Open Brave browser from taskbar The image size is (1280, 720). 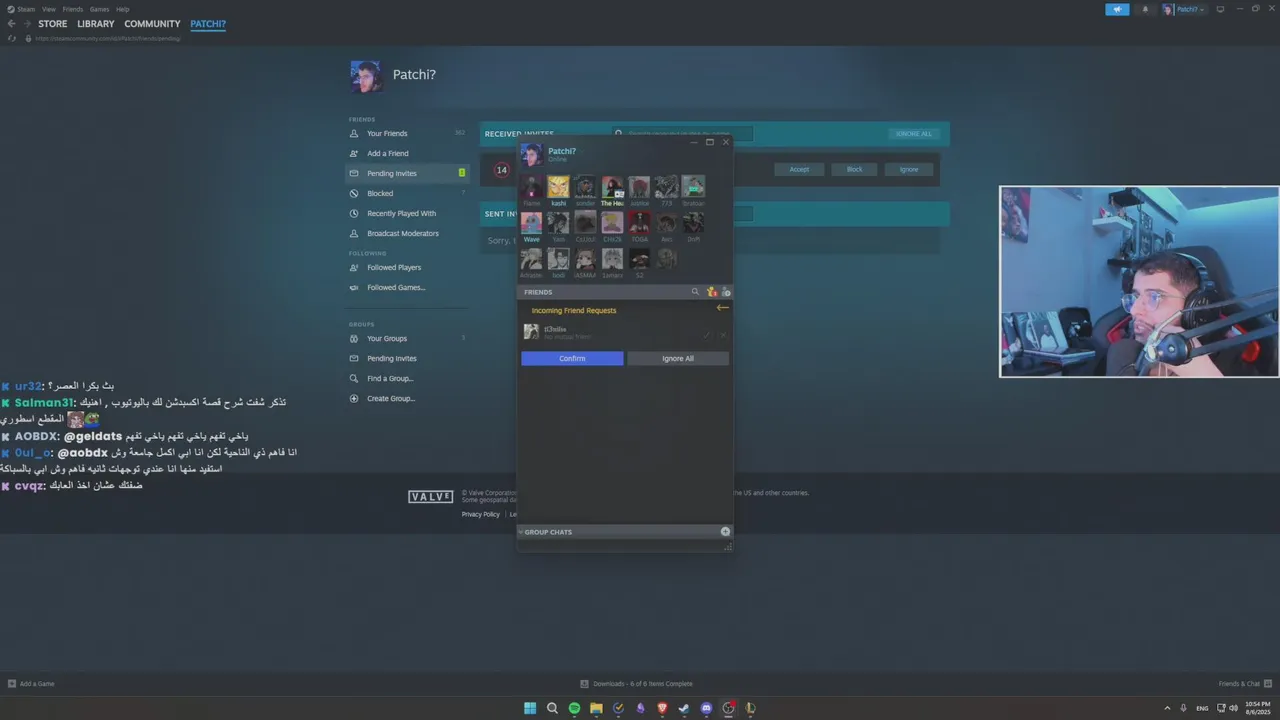(662, 708)
